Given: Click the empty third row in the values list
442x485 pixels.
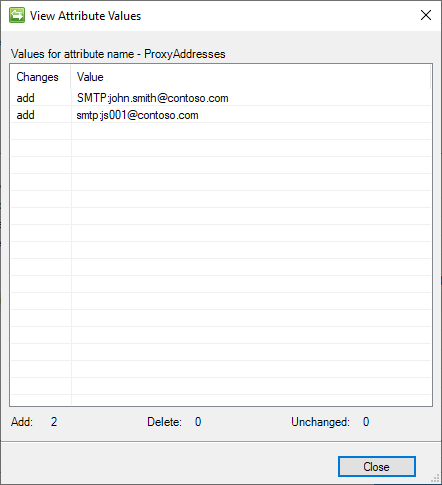Looking at the screenshot, I should click(x=221, y=131).
